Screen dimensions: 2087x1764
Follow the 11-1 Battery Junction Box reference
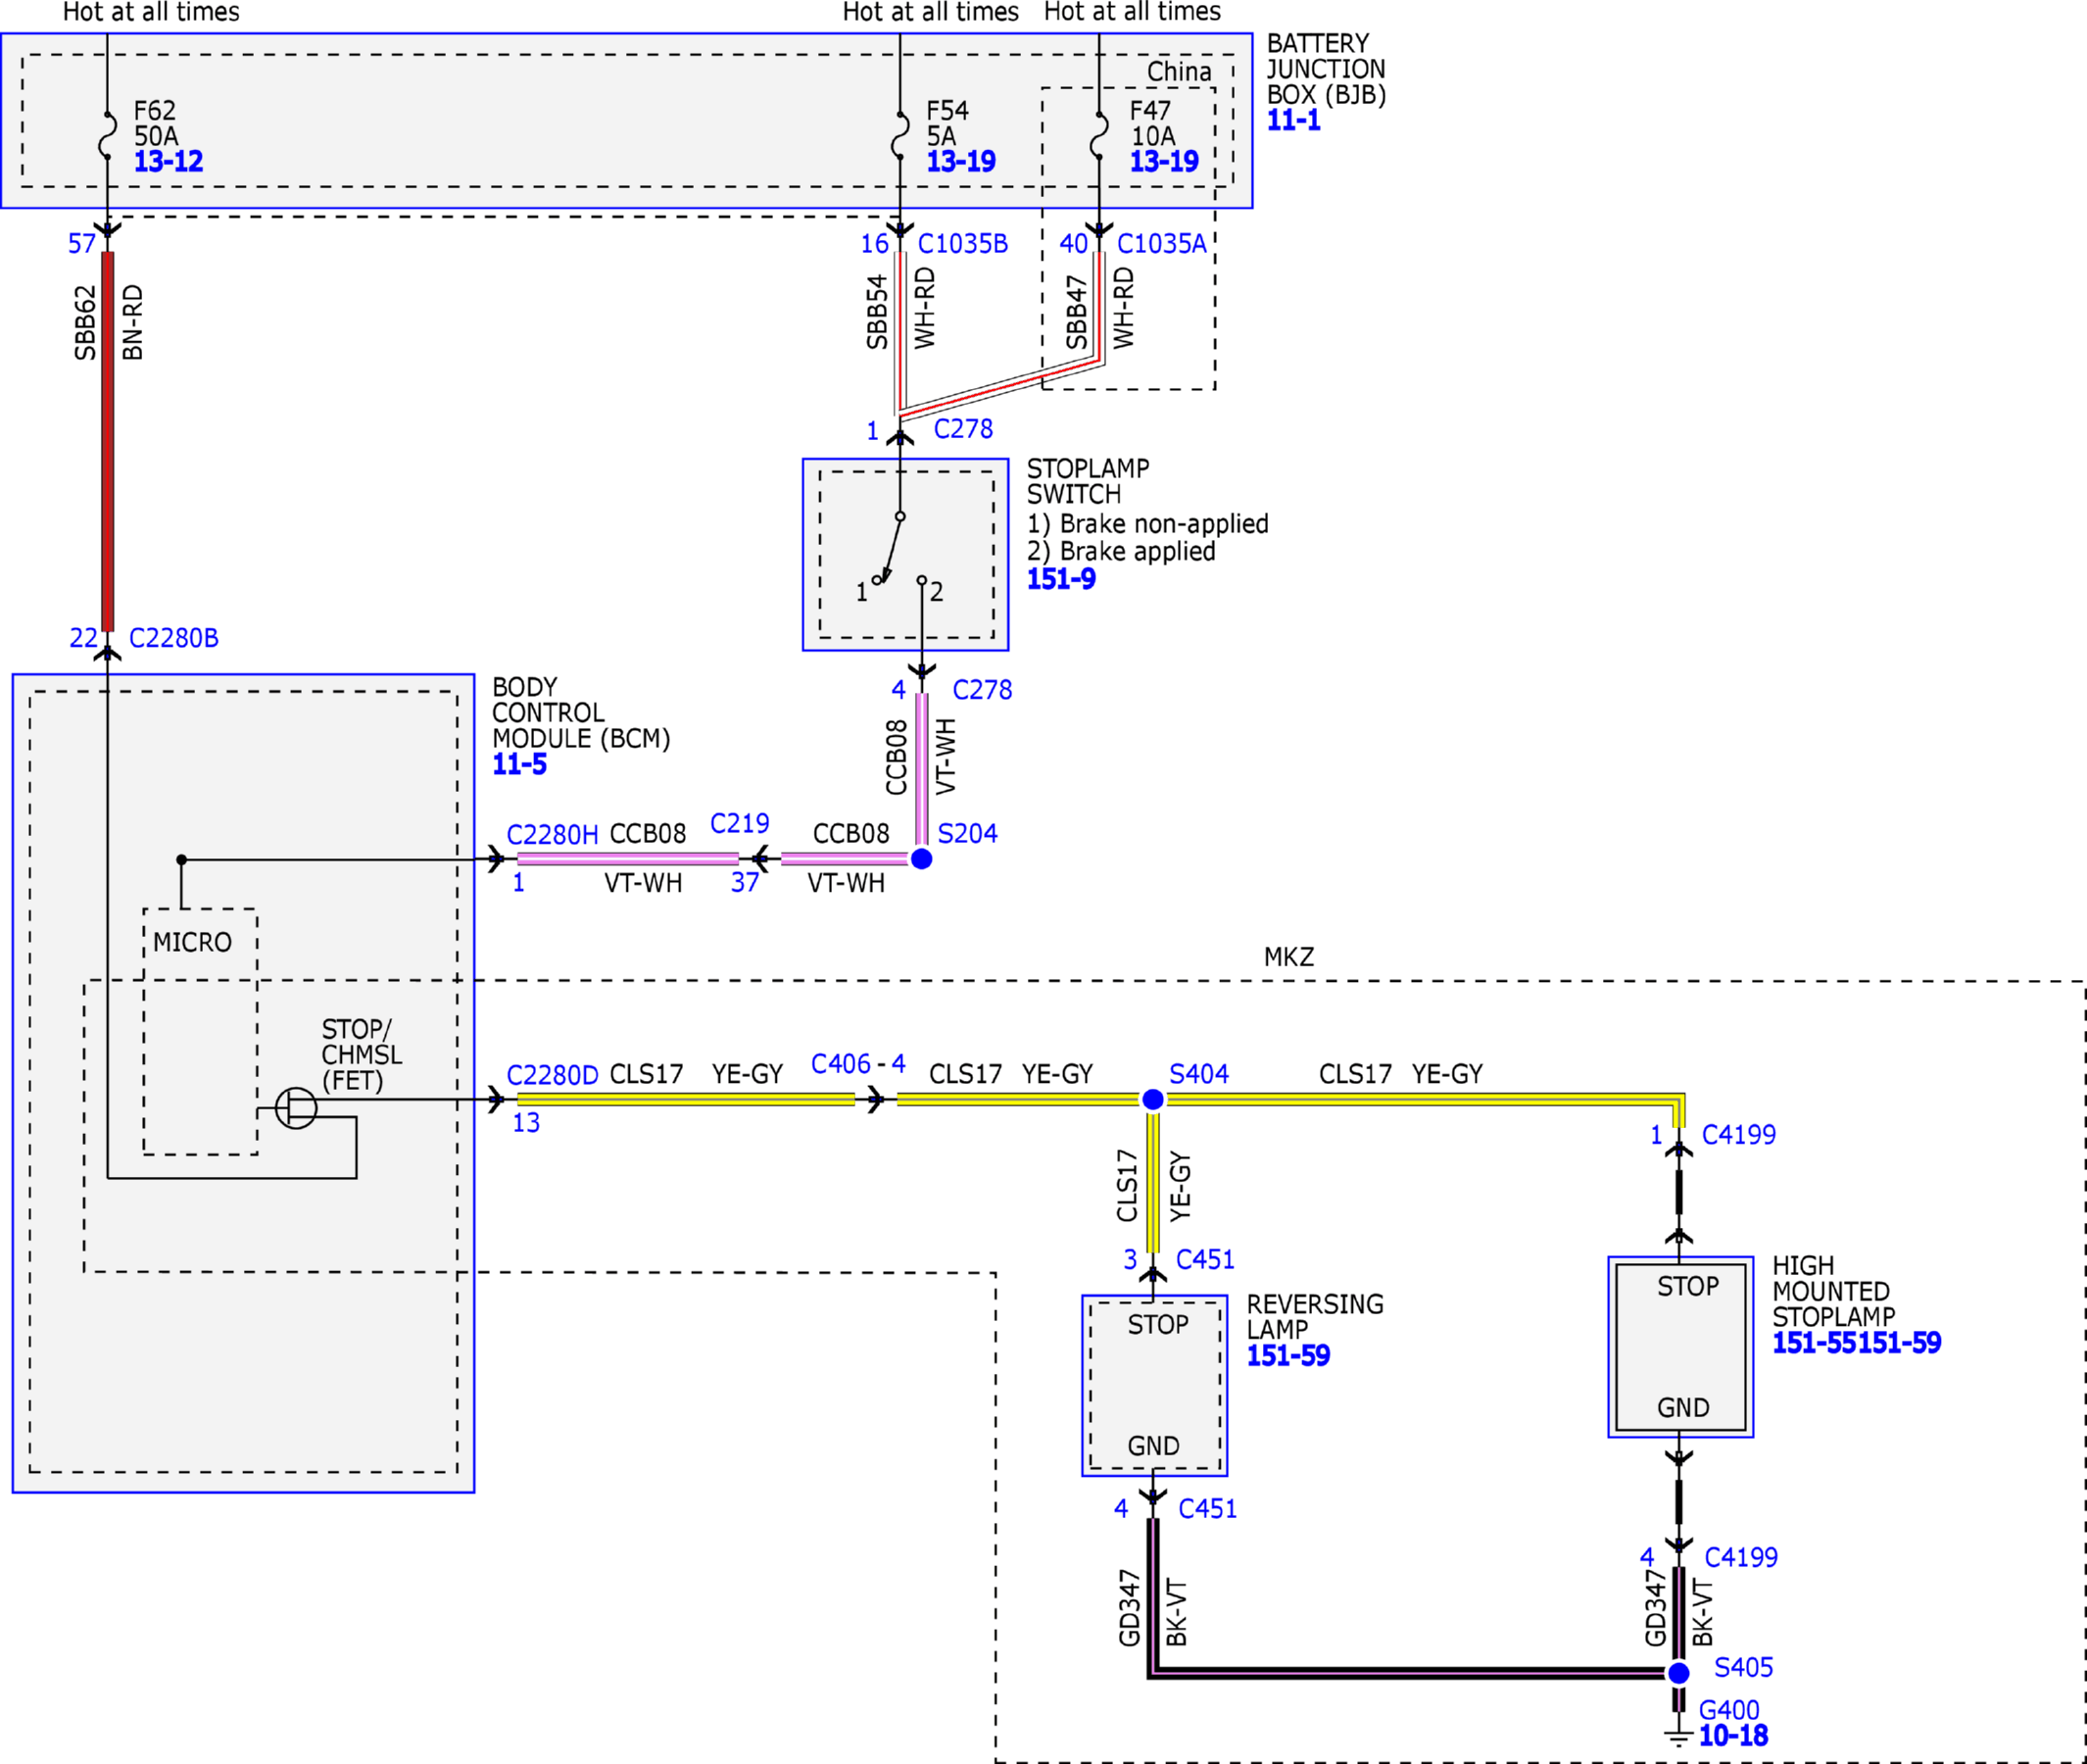click(x=1293, y=120)
